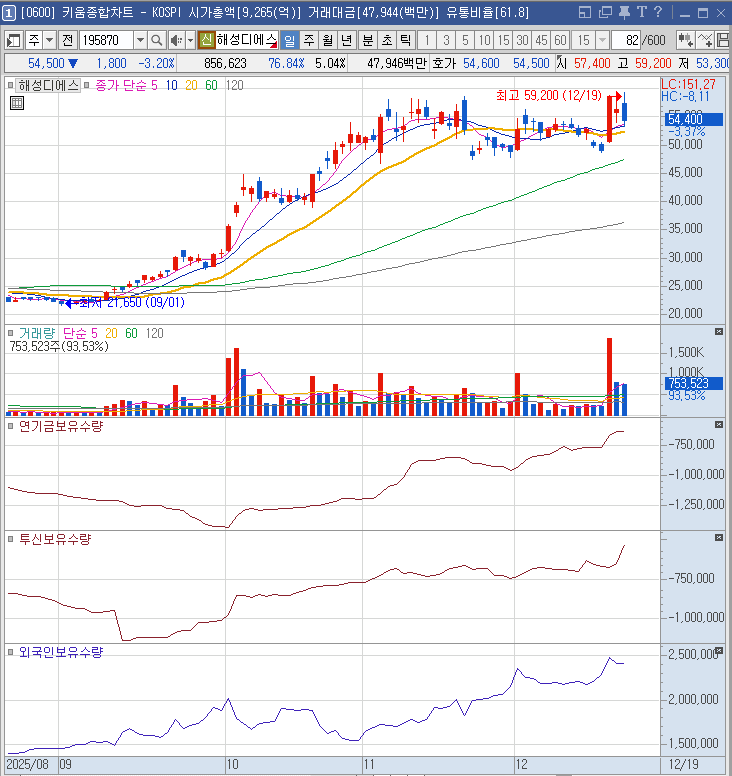Click the font size T icon
This screenshot has width=732, height=776.
coord(639,12)
